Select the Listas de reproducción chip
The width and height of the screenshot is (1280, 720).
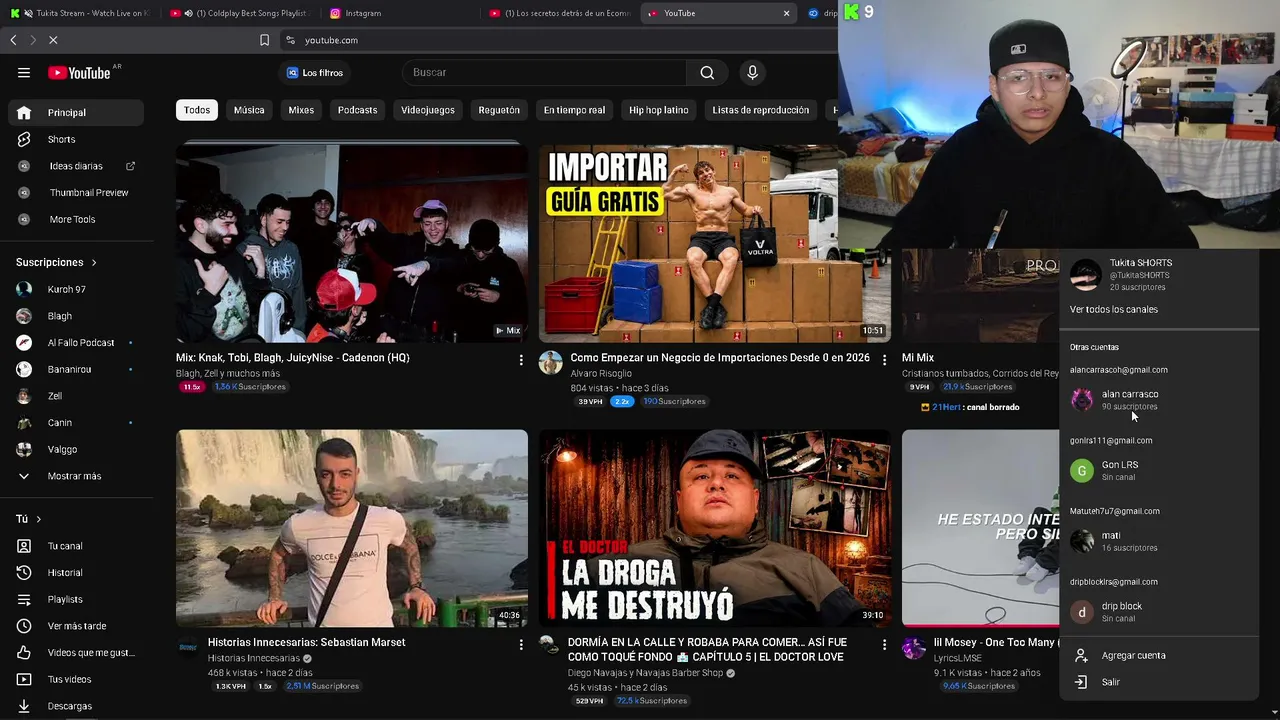click(x=761, y=110)
